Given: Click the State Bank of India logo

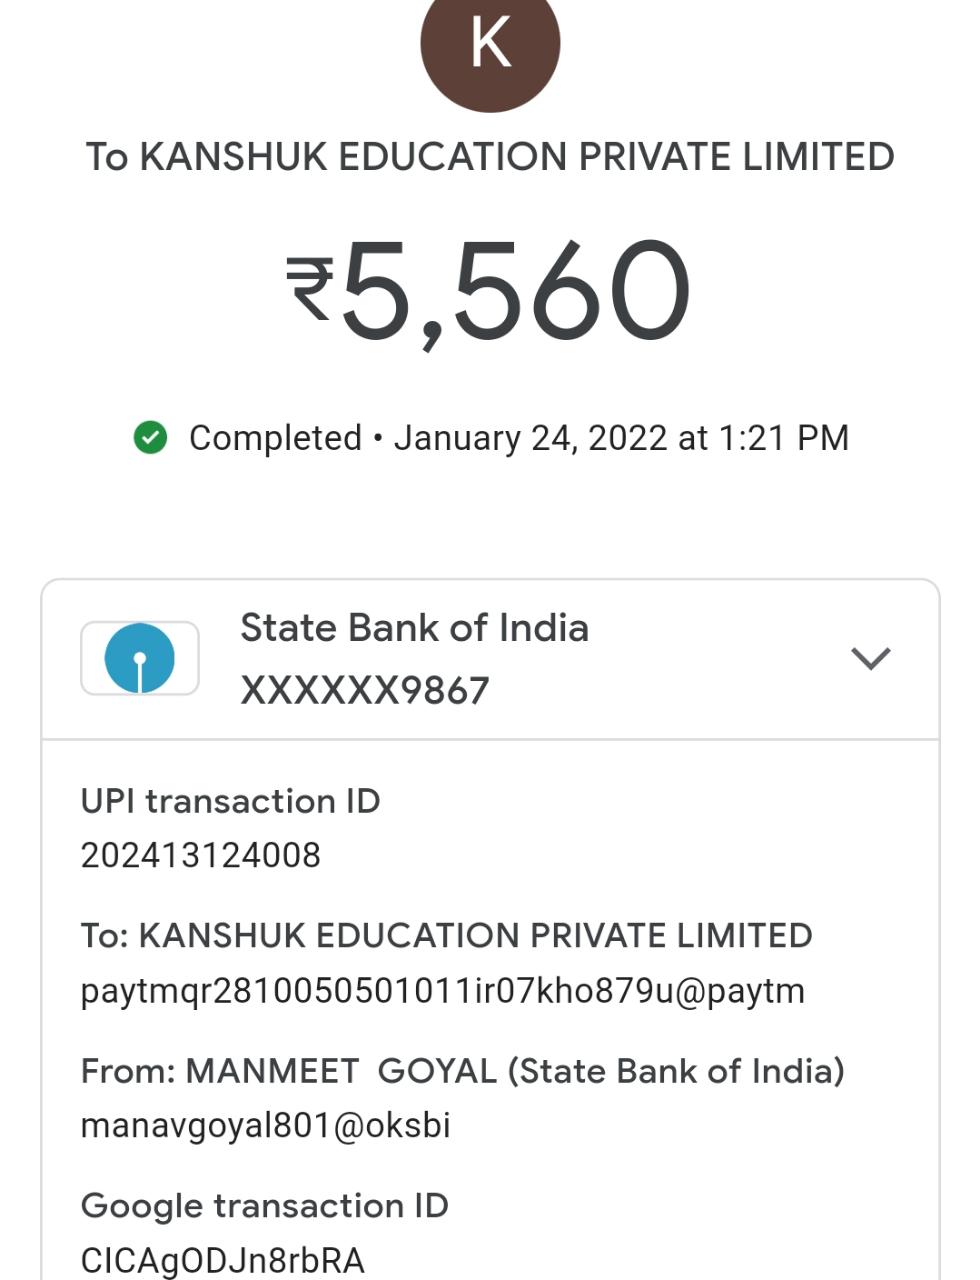Looking at the screenshot, I should [140, 658].
